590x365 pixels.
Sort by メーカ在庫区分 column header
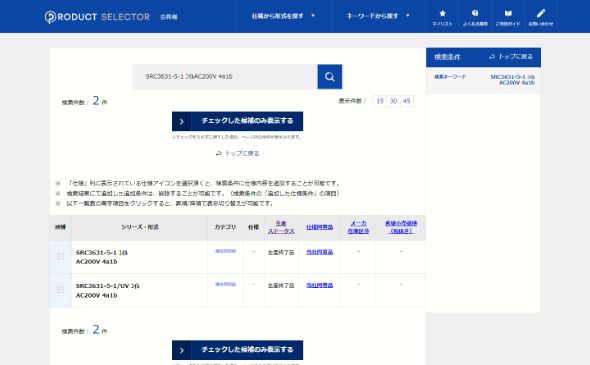(358, 227)
